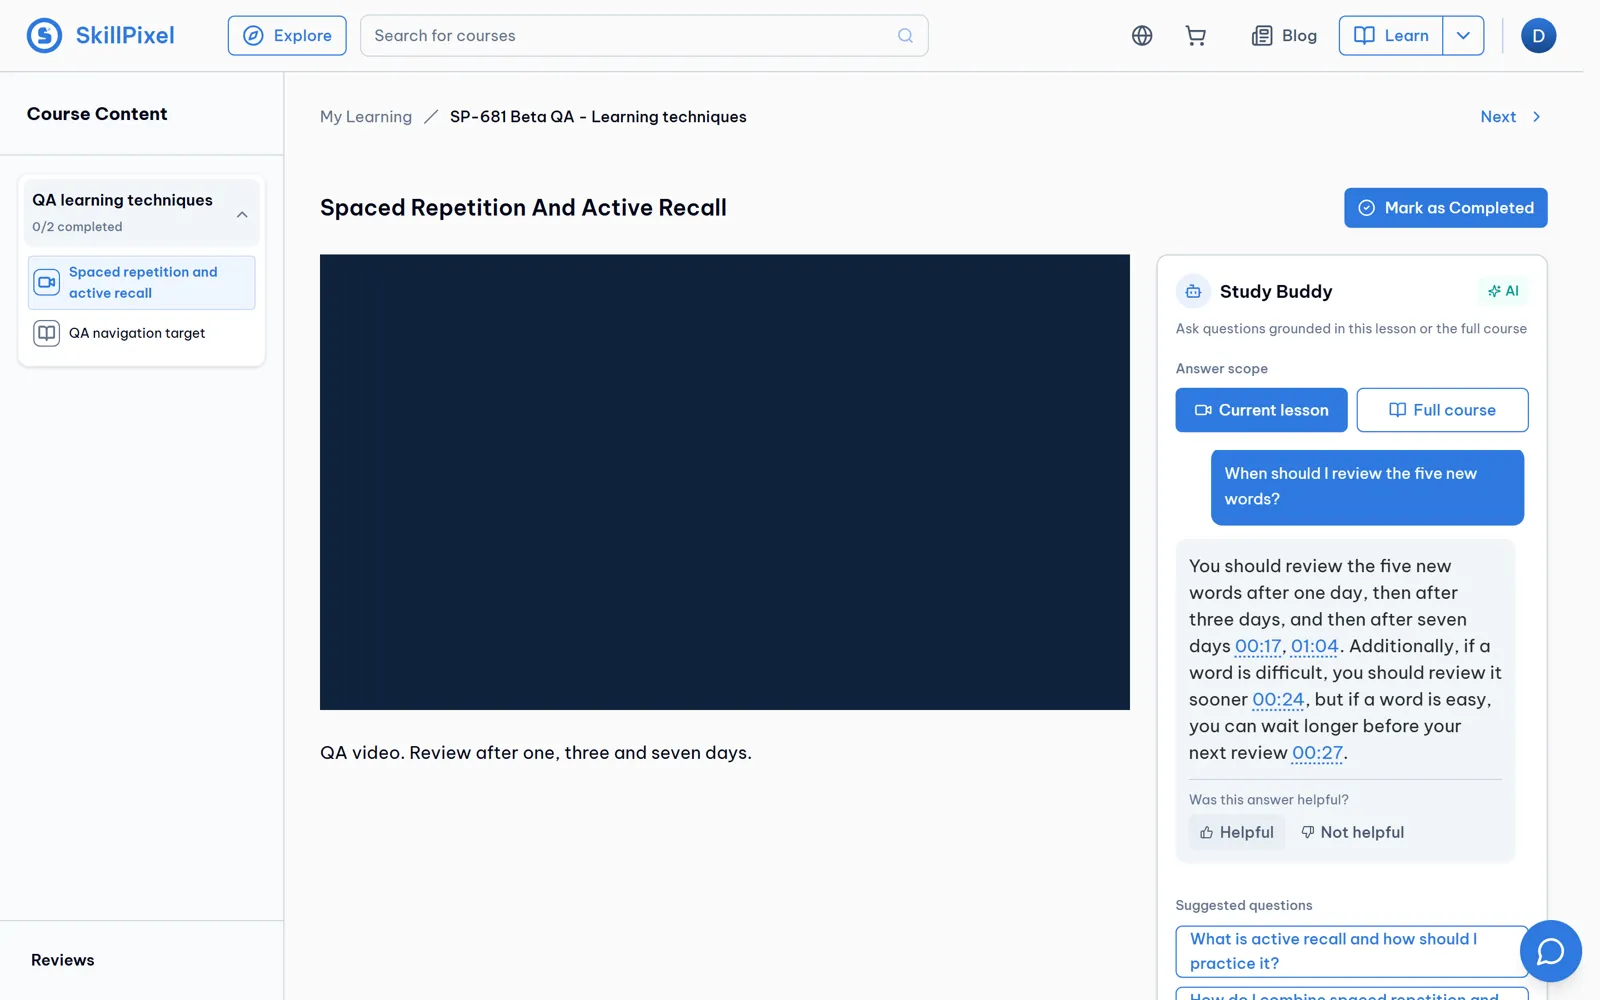Go to Next lesson chevron
1600x1000 pixels.
(1536, 117)
